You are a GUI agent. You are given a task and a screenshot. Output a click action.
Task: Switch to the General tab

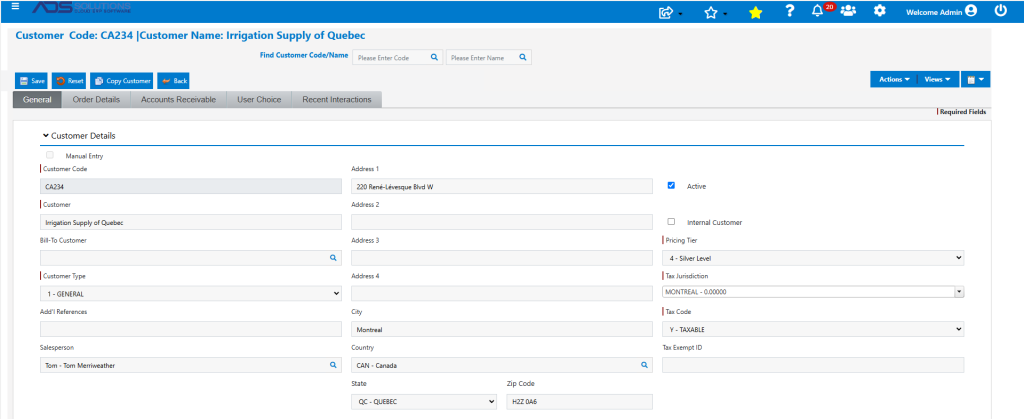point(37,100)
